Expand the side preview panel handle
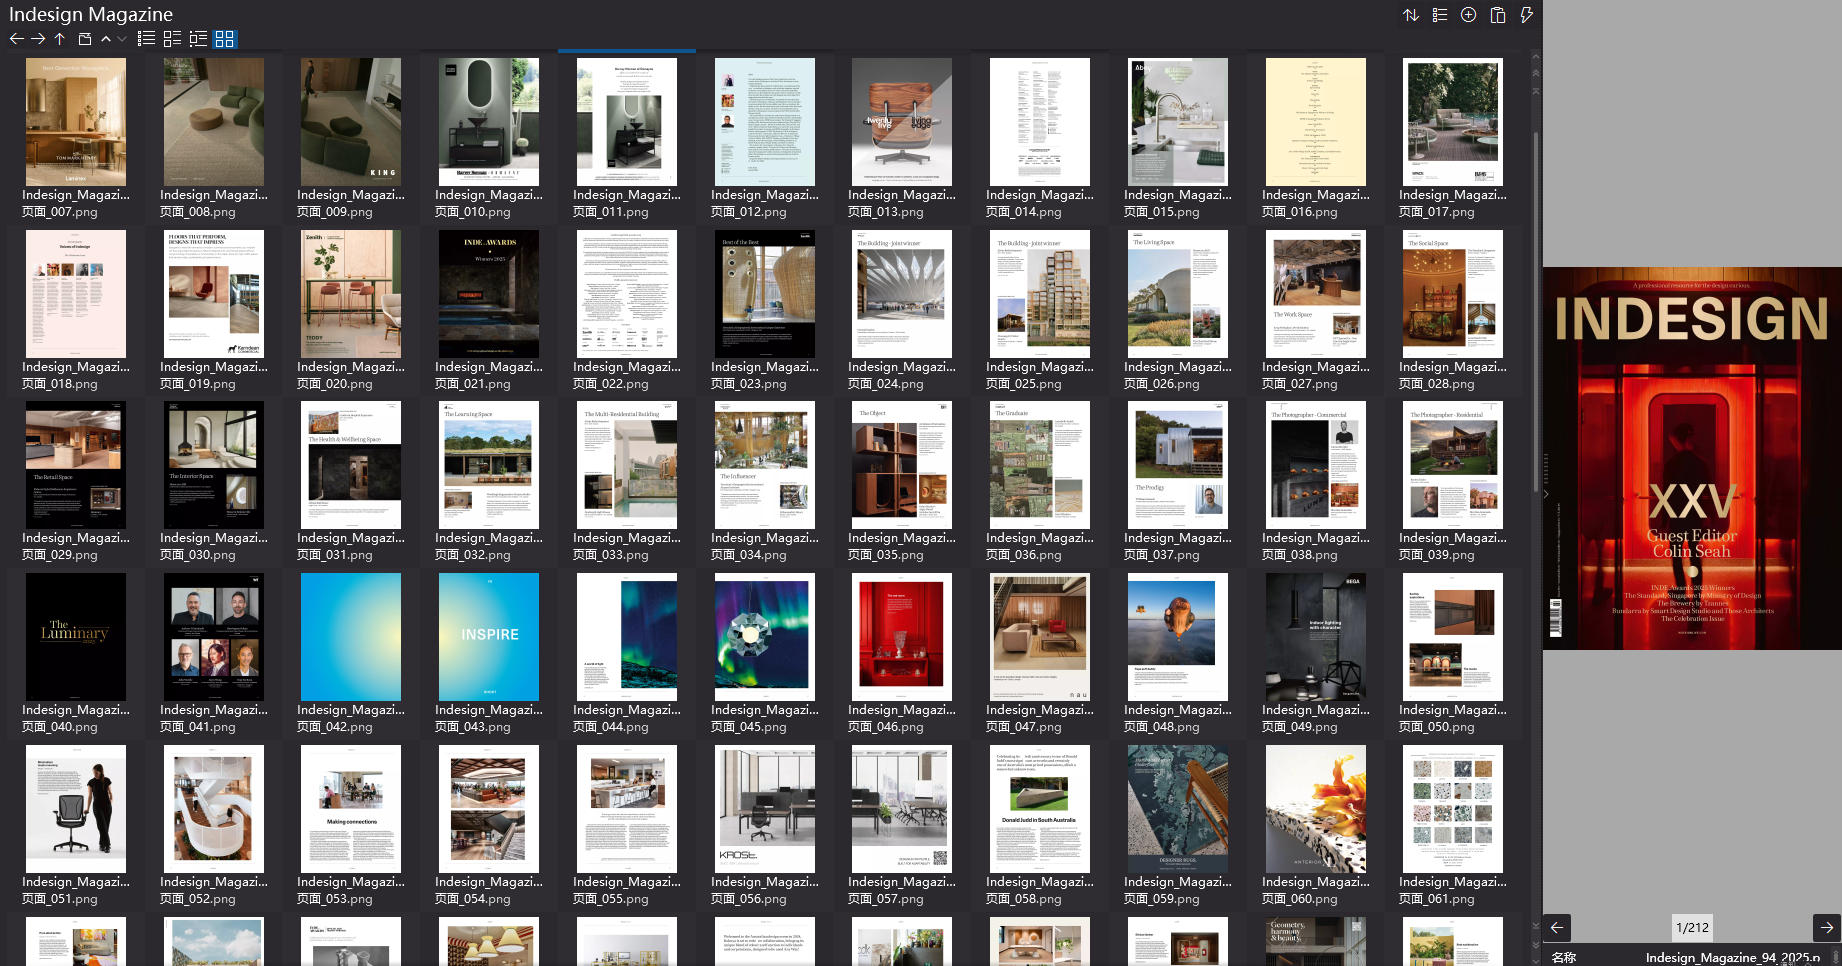The width and height of the screenshot is (1842, 966). tap(1546, 494)
